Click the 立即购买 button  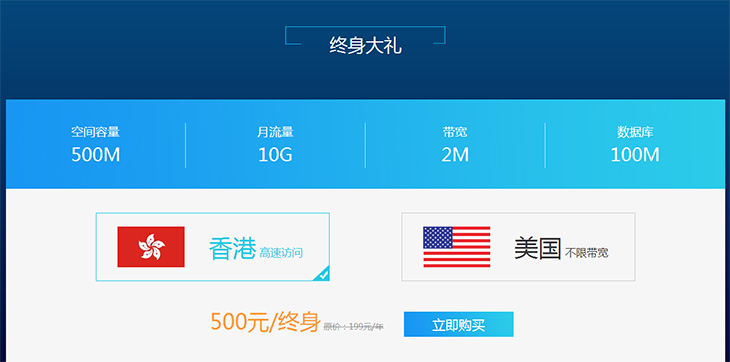click(459, 324)
